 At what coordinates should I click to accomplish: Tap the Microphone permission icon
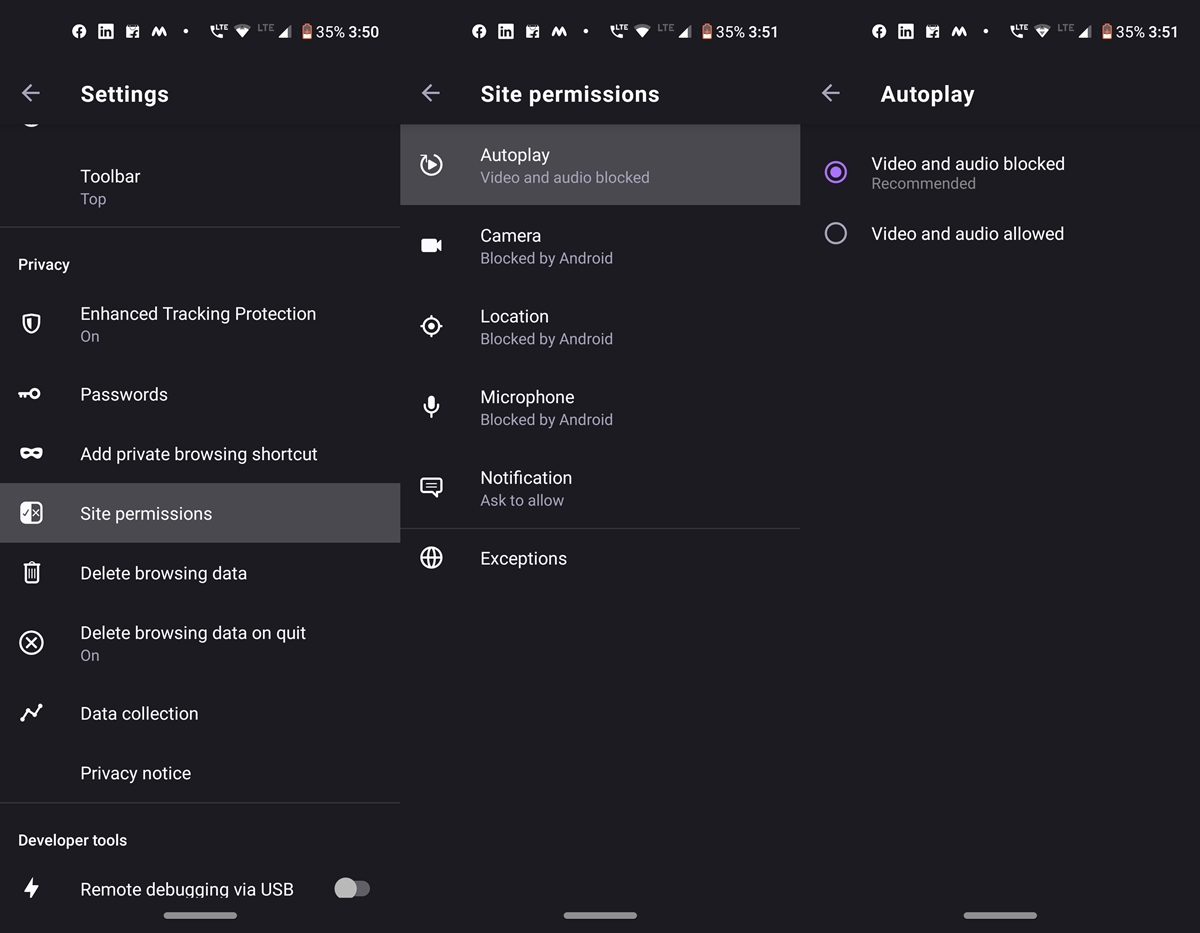tap(431, 407)
